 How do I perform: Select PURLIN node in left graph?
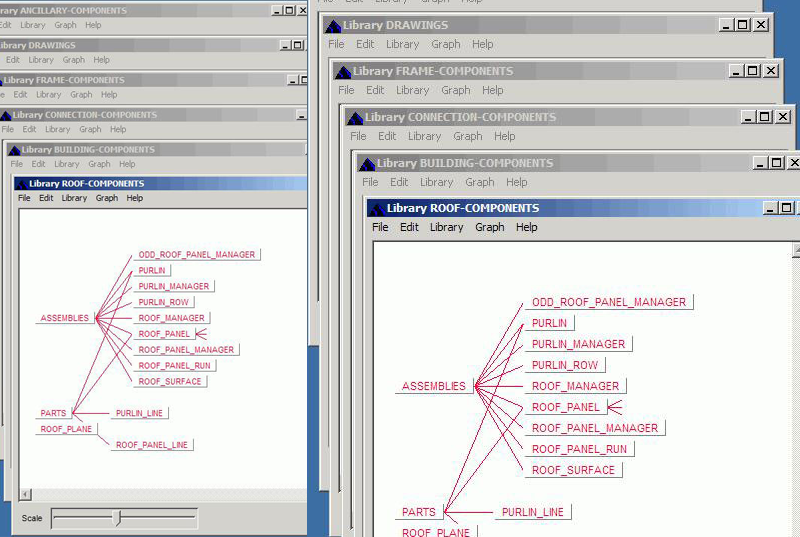pos(152,270)
